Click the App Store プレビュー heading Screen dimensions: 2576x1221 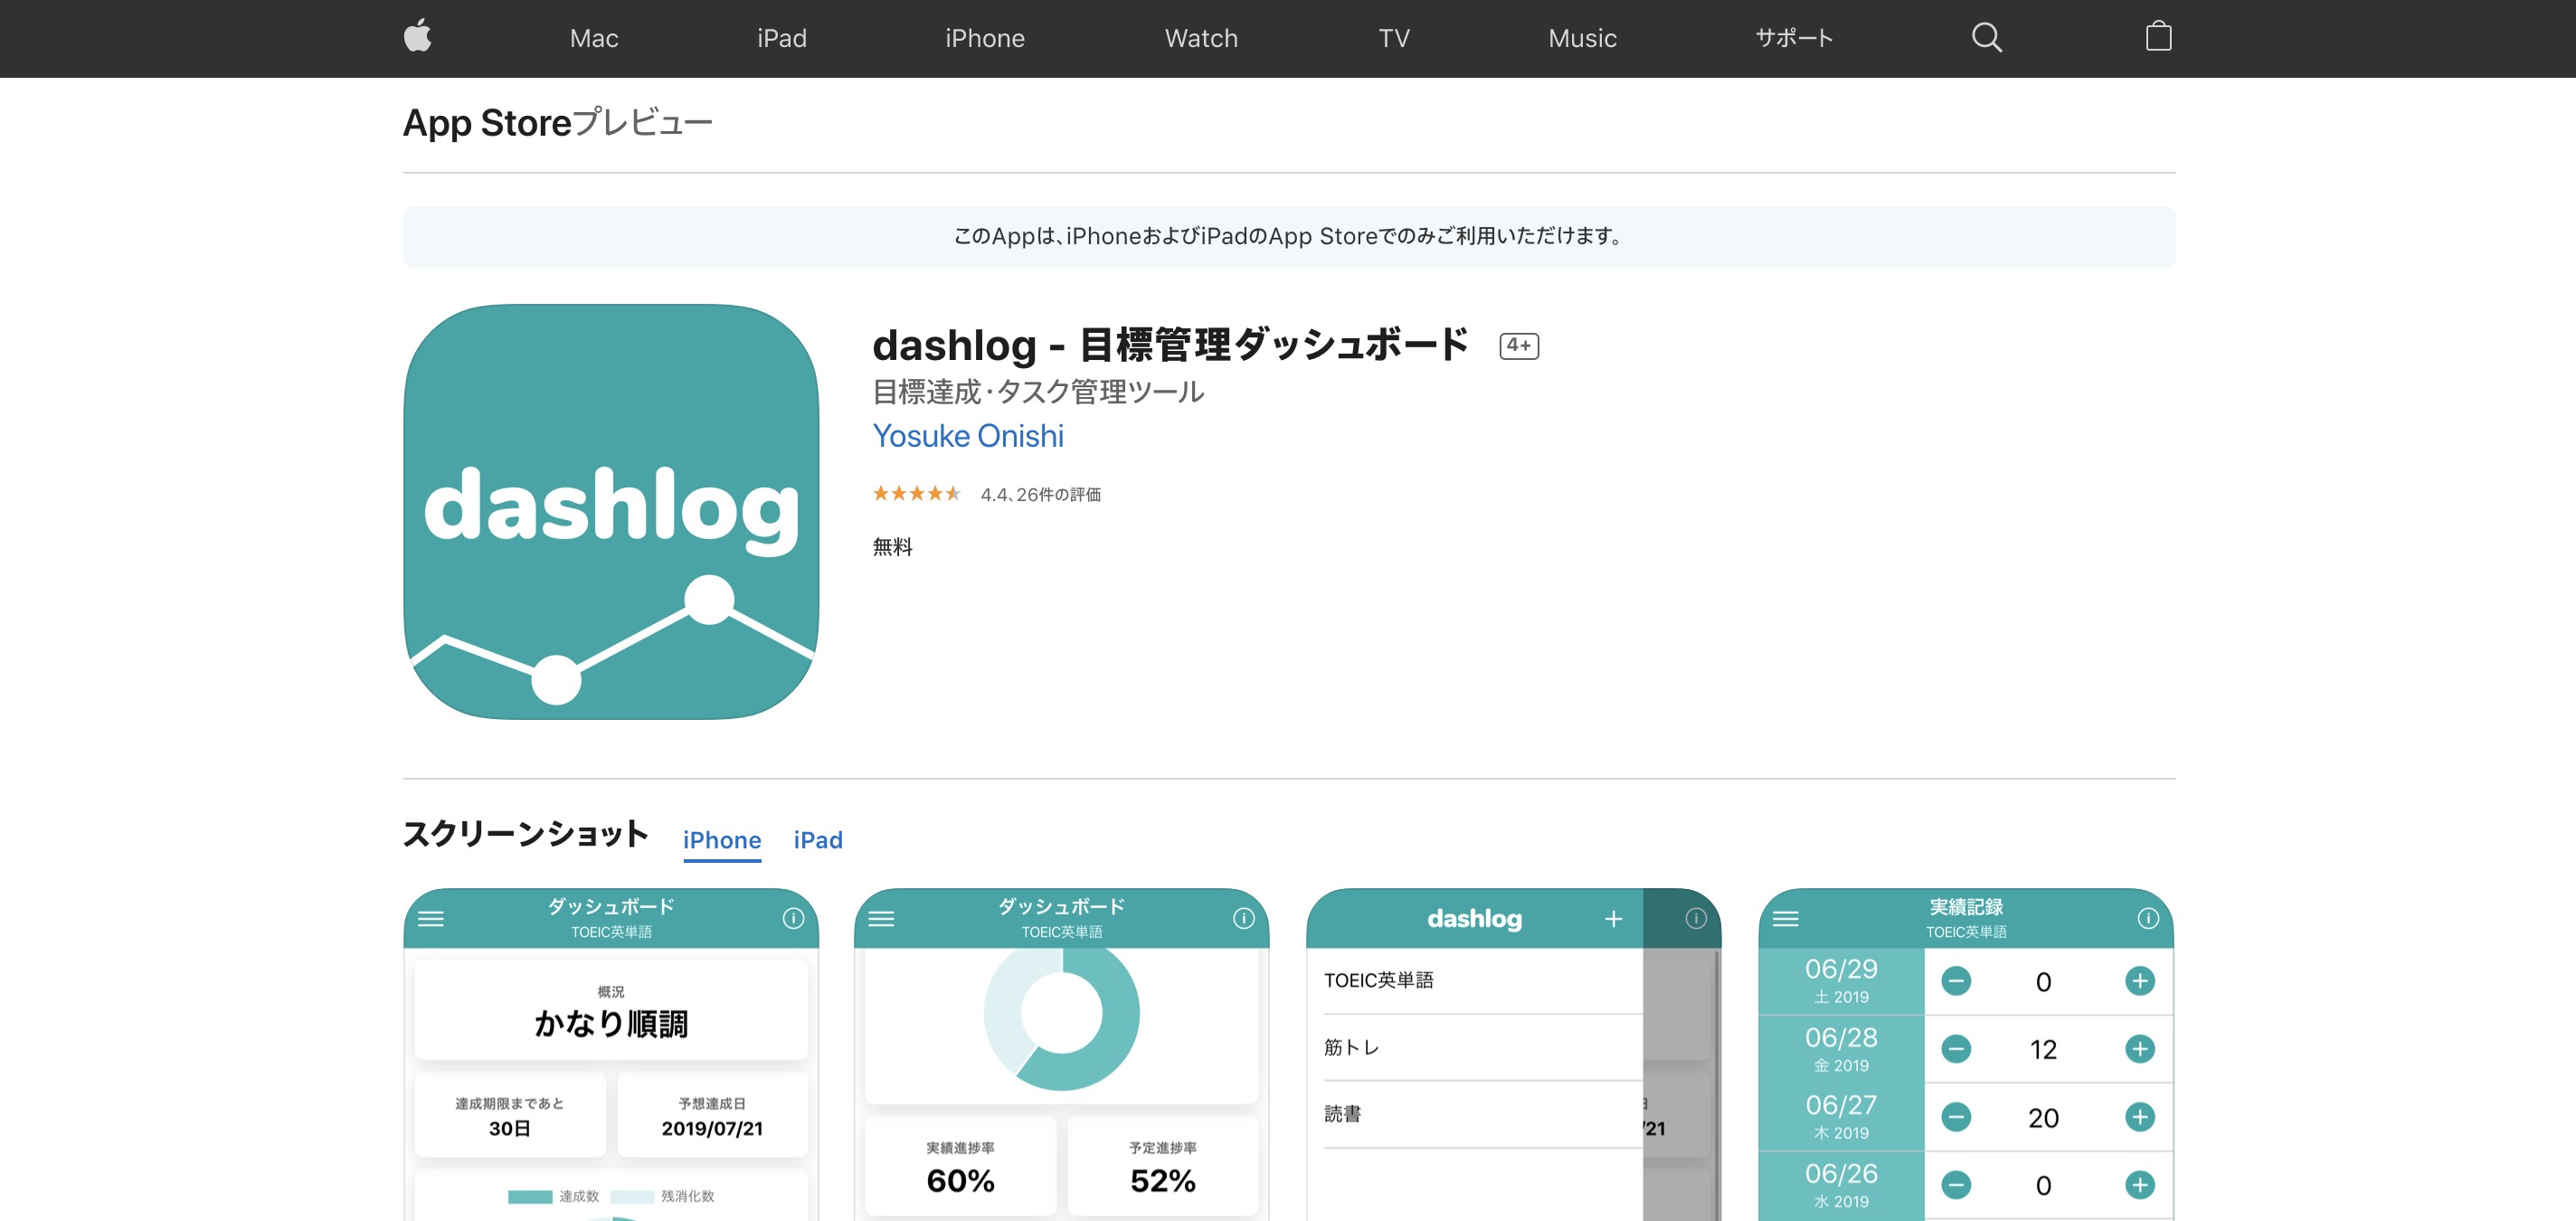(557, 122)
